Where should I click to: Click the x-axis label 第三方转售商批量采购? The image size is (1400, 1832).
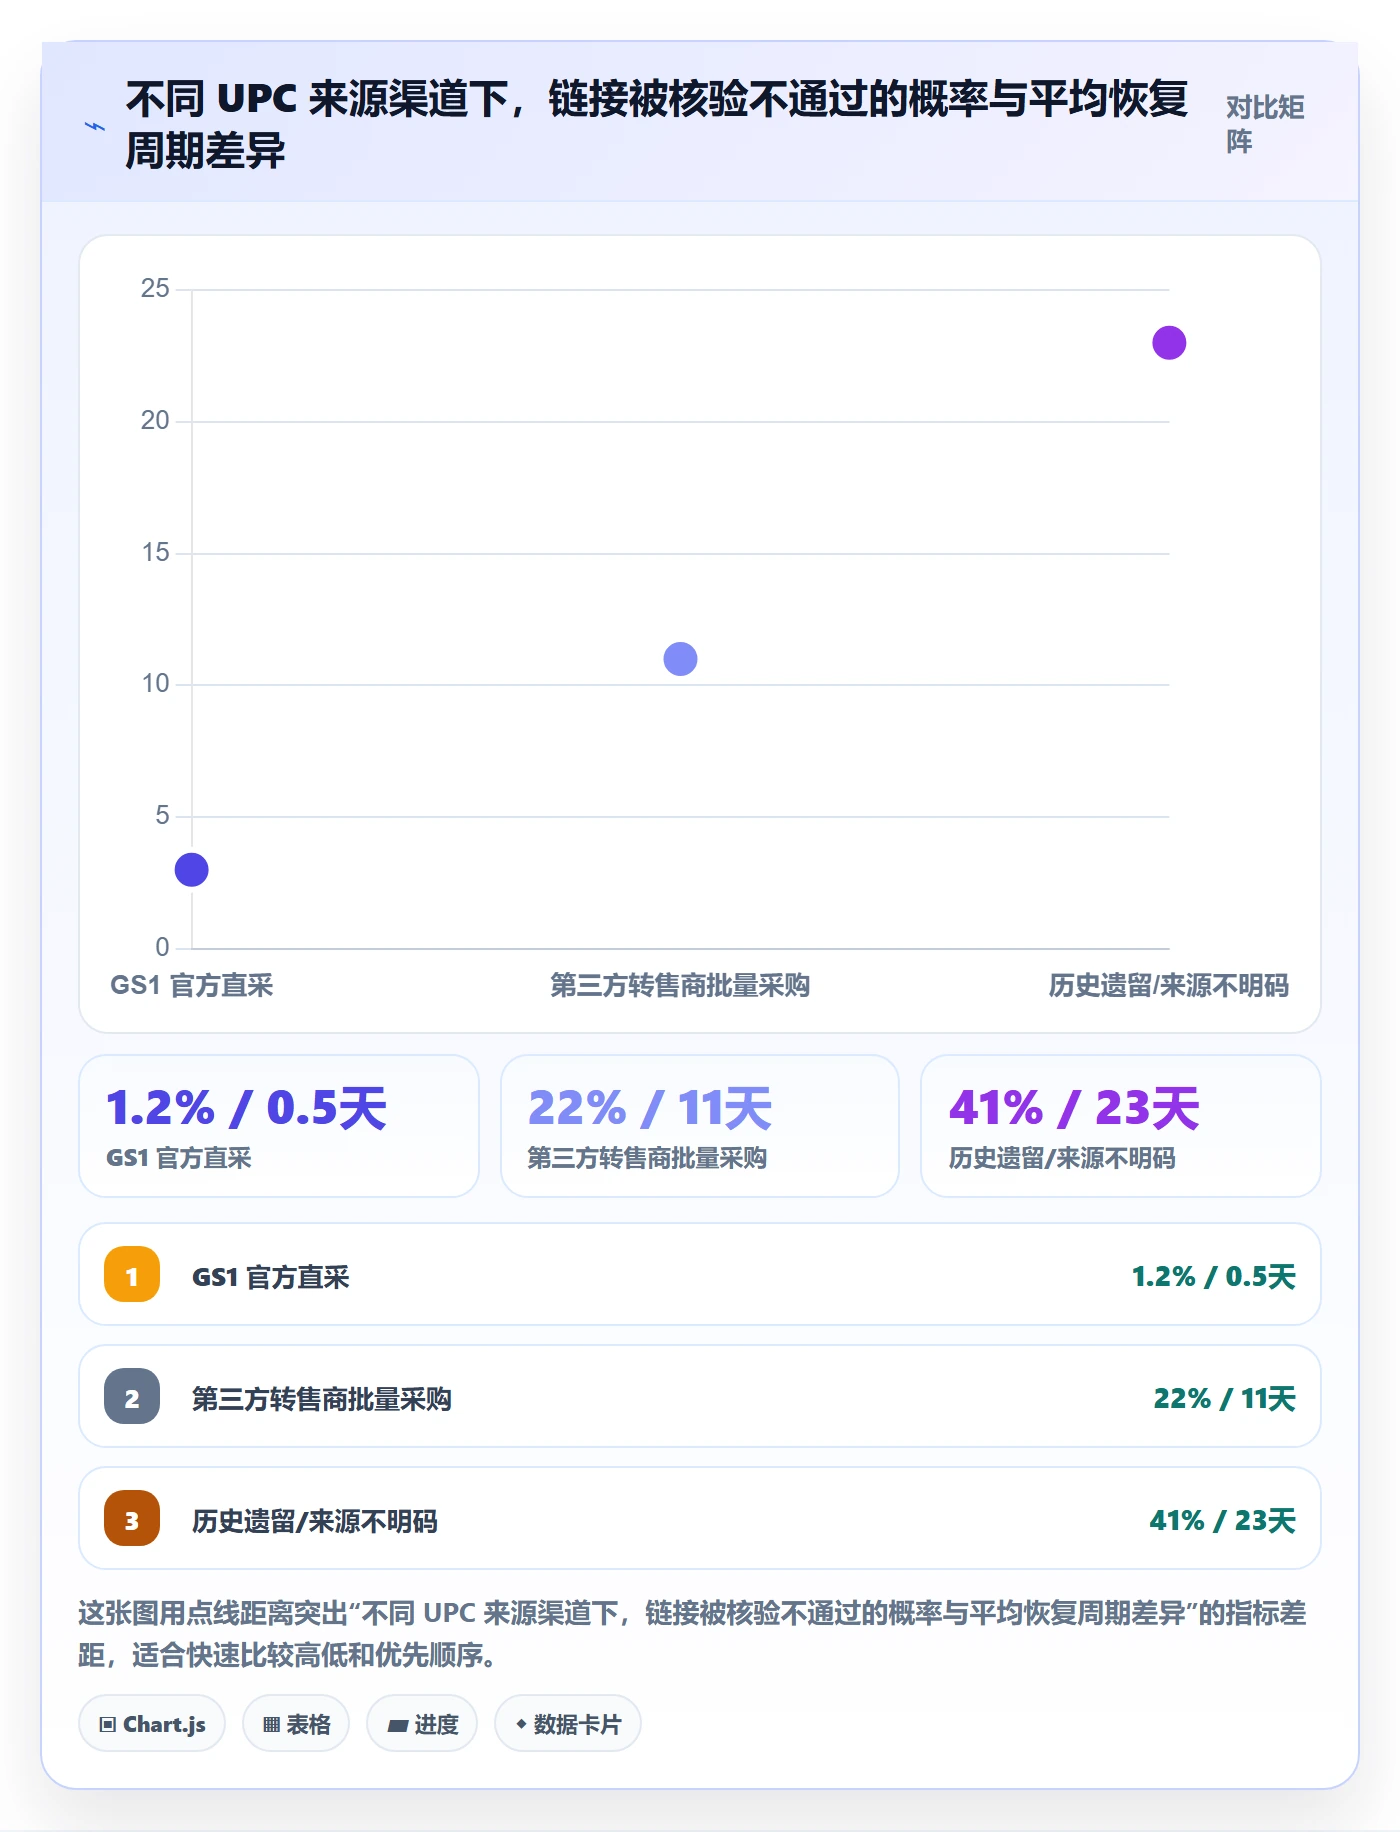680,986
